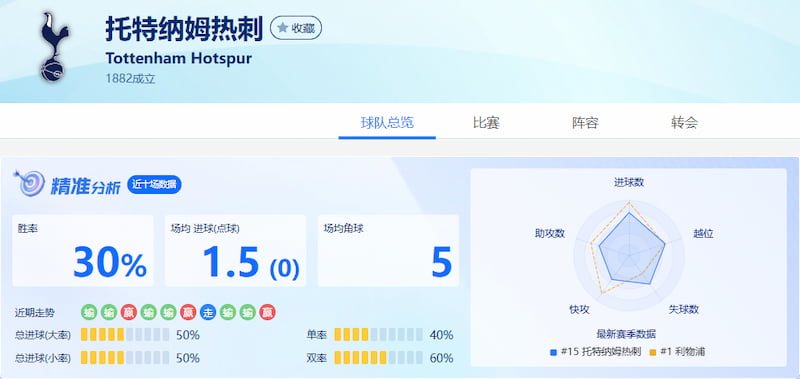Click the 托特纳姆热刺 team title
This screenshot has height=379, width=800.
click(184, 29)
